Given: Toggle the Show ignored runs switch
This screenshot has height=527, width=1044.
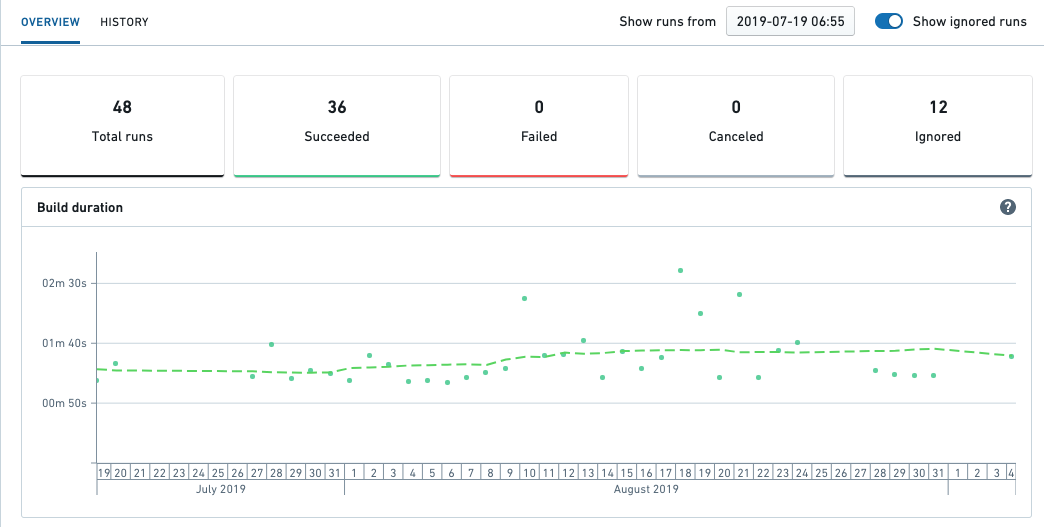Looking at the screenshot, I should pyautogui.click(x=889, y=21).
